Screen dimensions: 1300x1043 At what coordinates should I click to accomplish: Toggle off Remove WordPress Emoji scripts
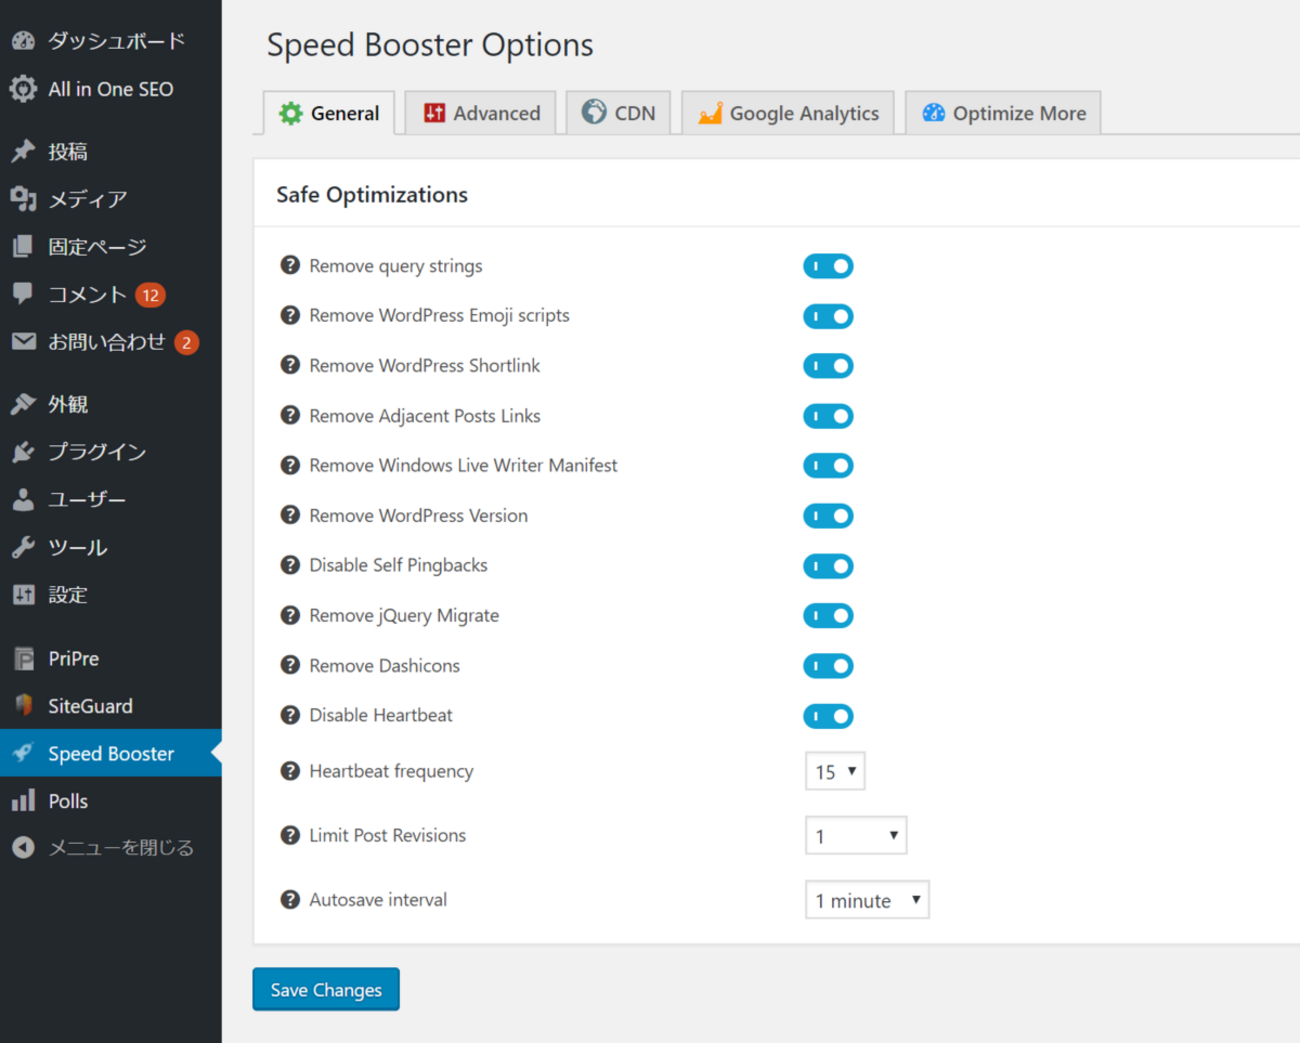point(828,316)
